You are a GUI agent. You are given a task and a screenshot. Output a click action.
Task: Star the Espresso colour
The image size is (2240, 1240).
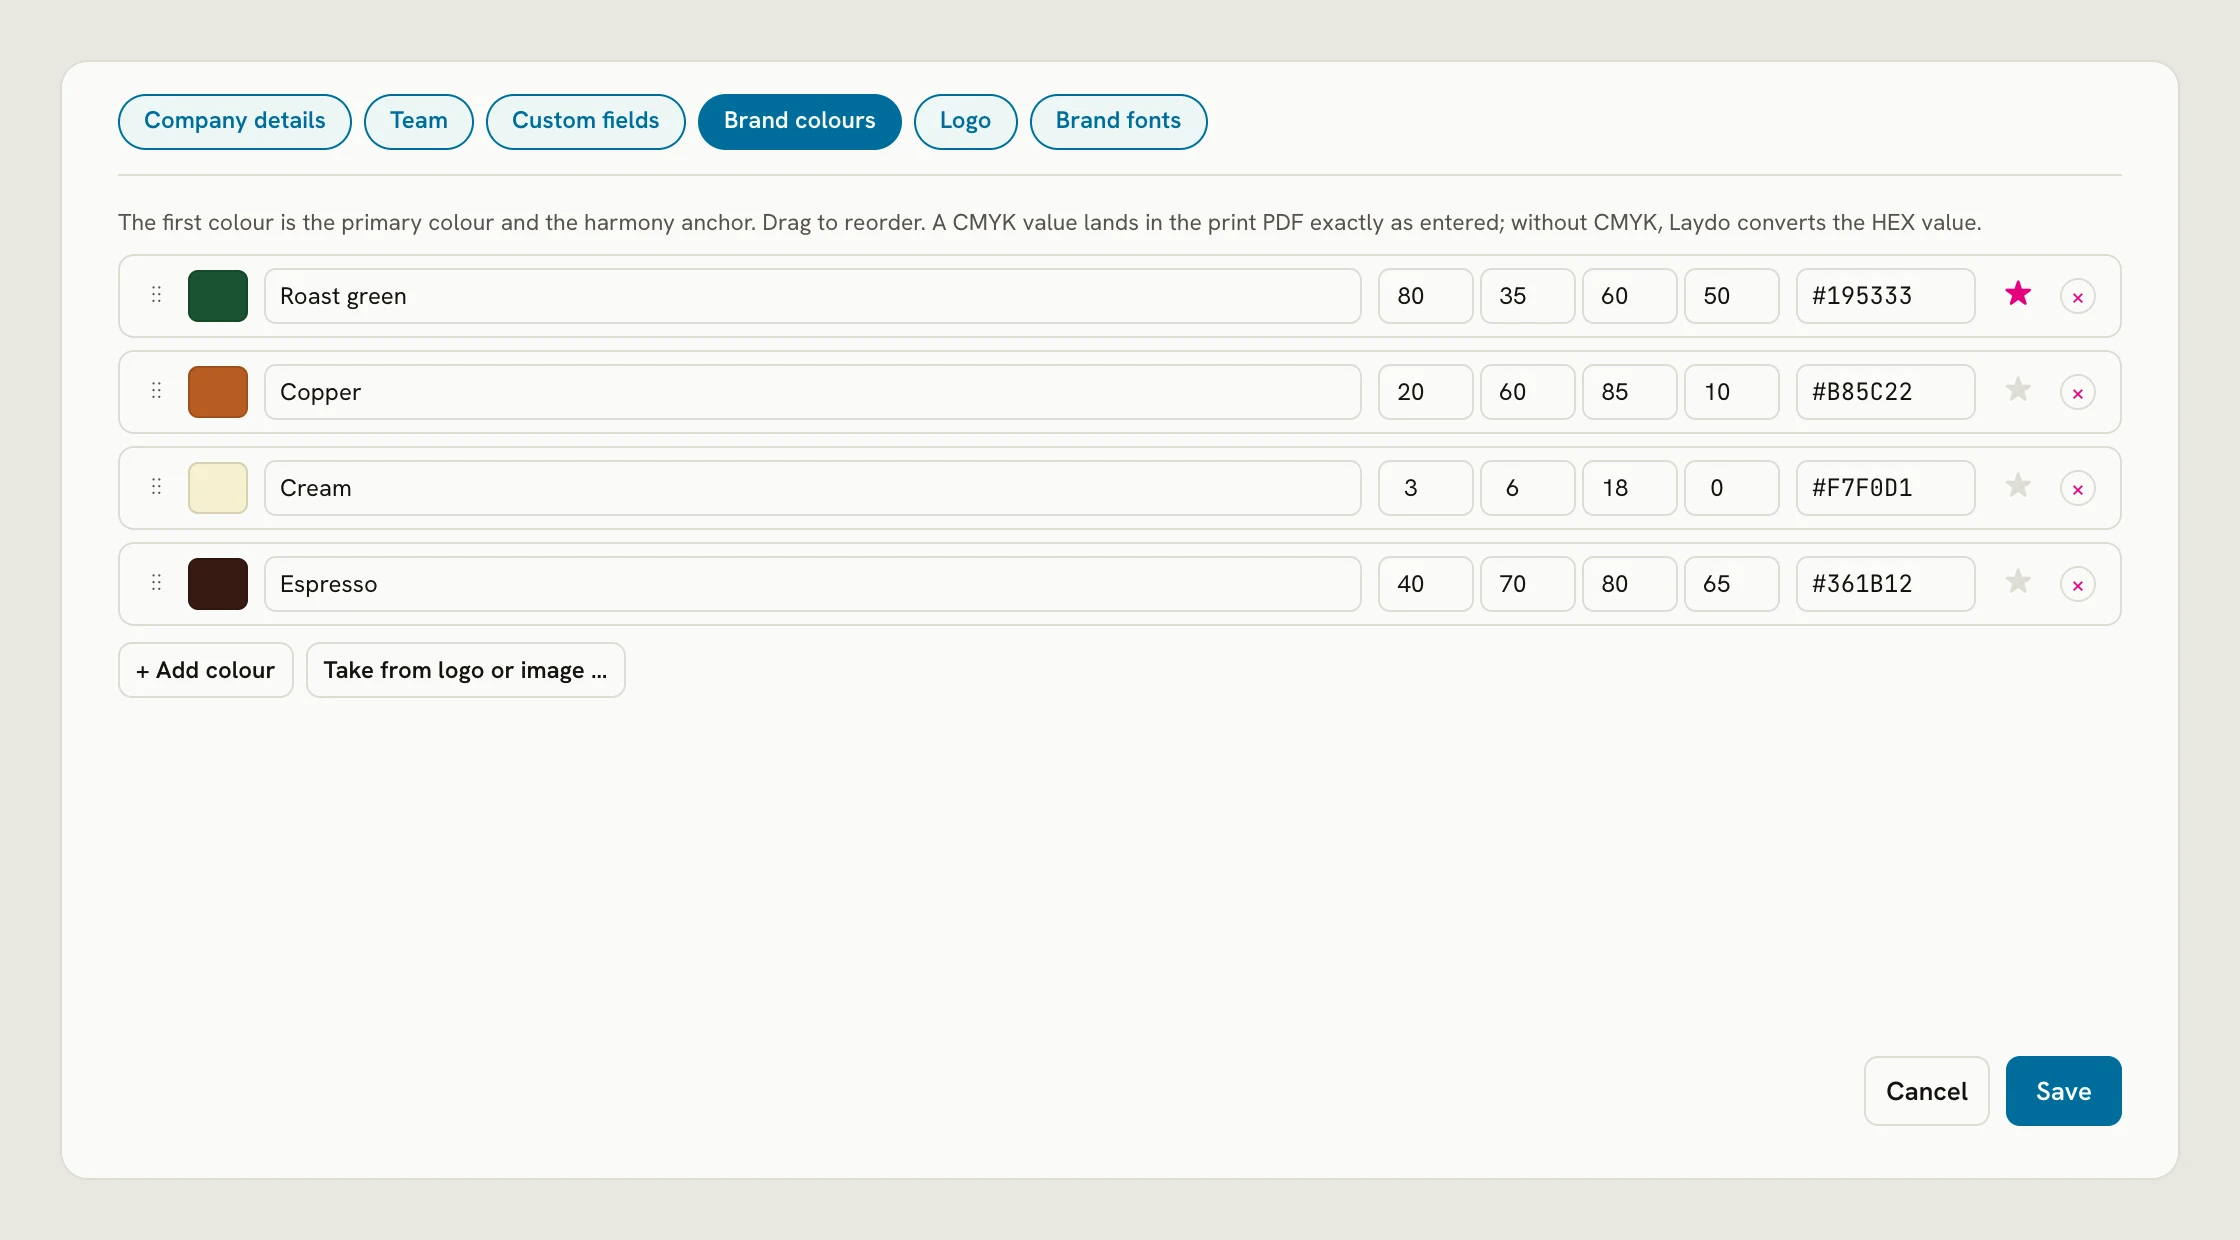tap(2018, 582)
